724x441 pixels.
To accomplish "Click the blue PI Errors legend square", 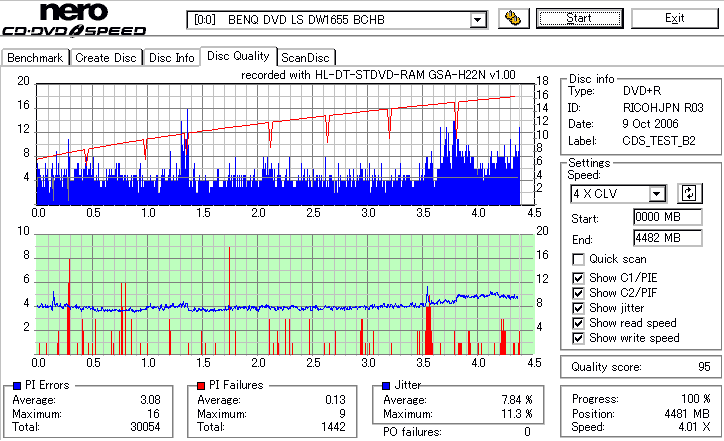I will tap(17, 386).
